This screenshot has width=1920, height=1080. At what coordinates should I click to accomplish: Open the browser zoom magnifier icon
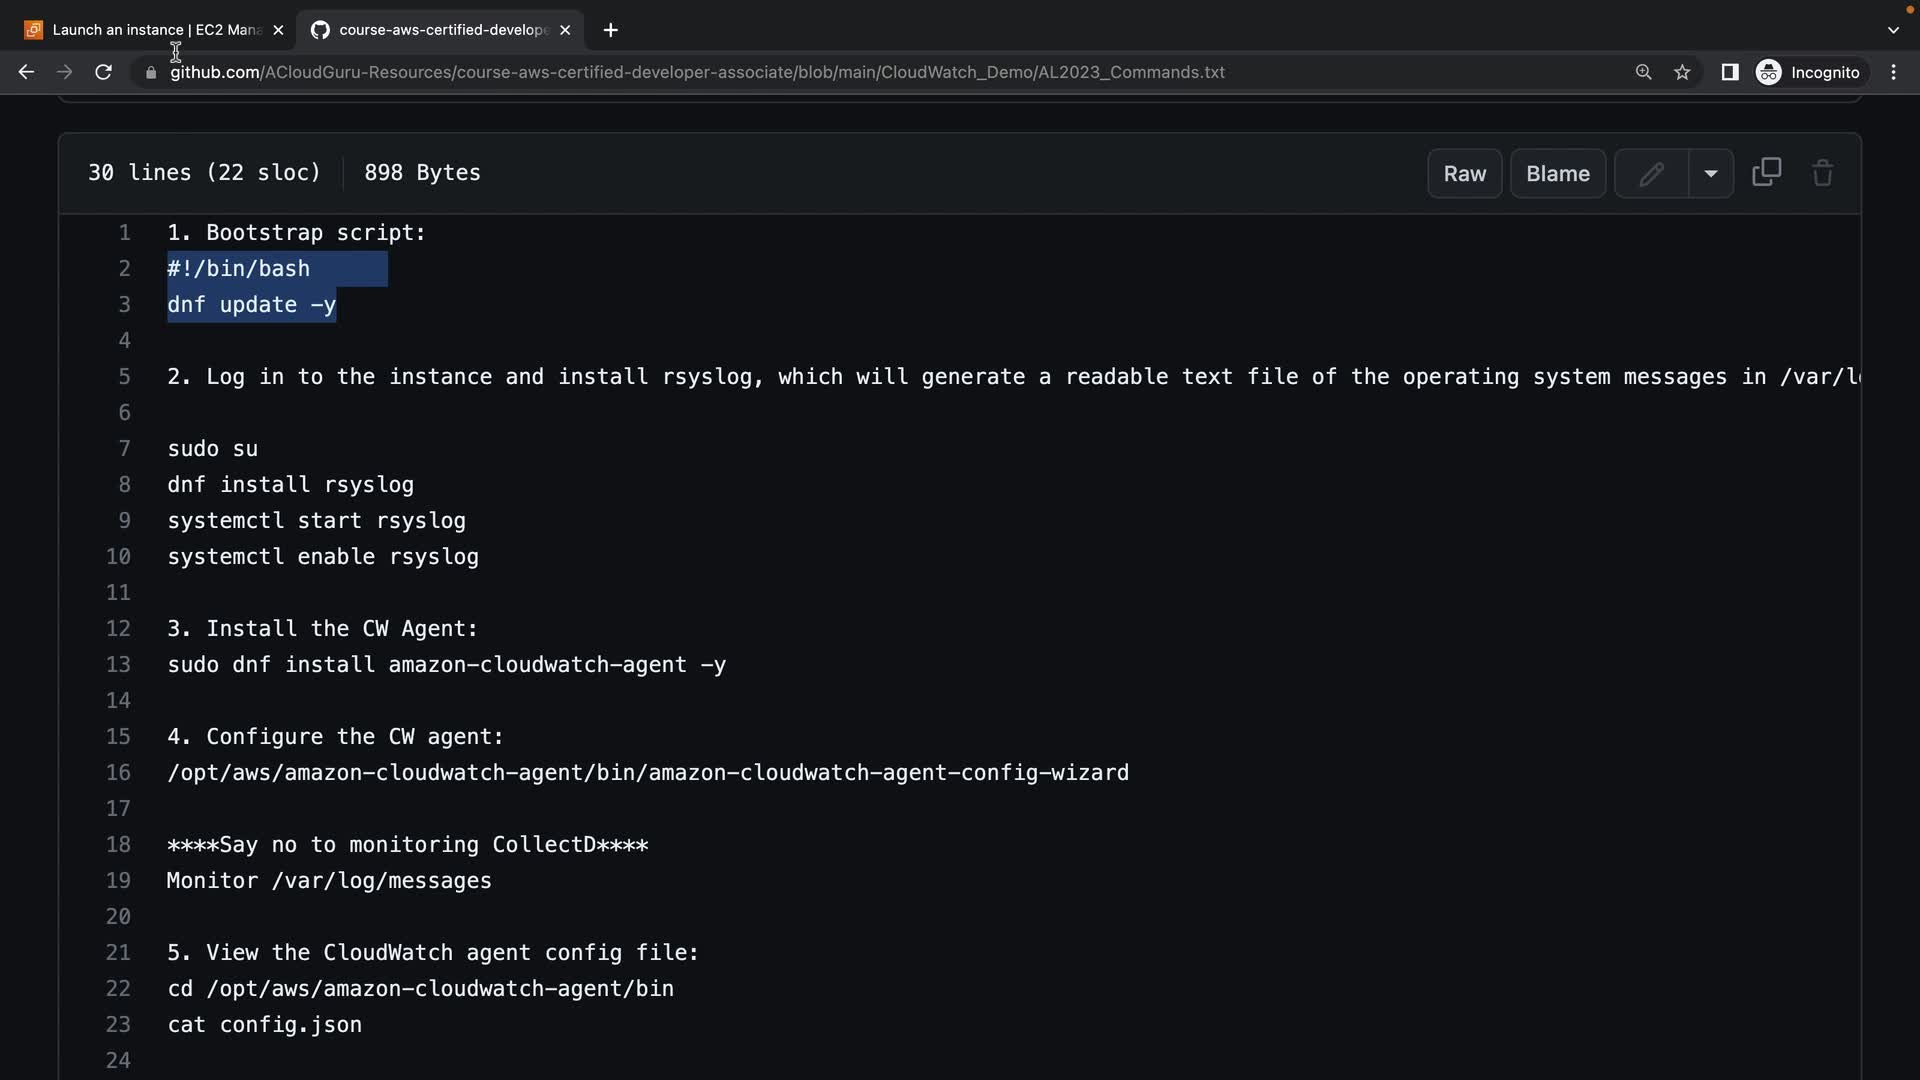pos(1643,72)
